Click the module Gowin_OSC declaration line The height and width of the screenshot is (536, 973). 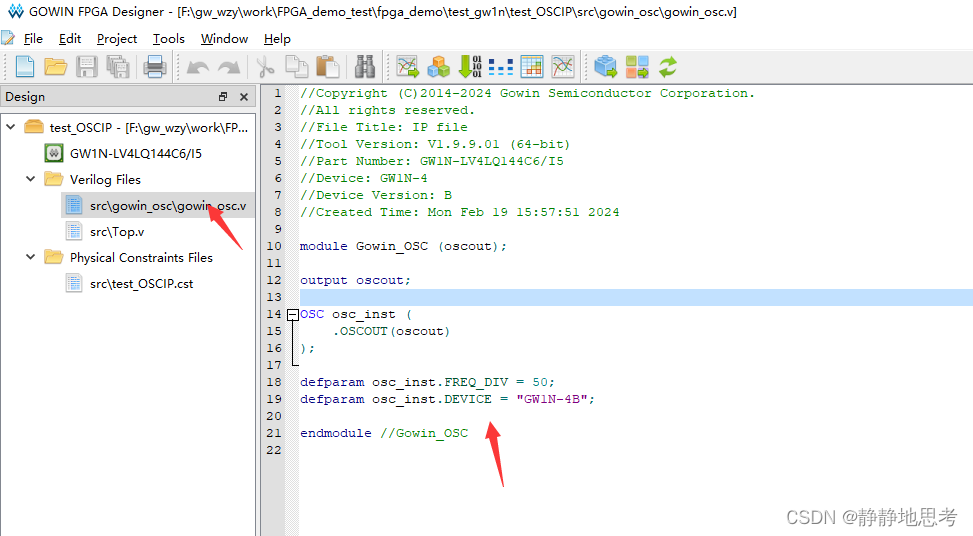(x=403, y=246)
